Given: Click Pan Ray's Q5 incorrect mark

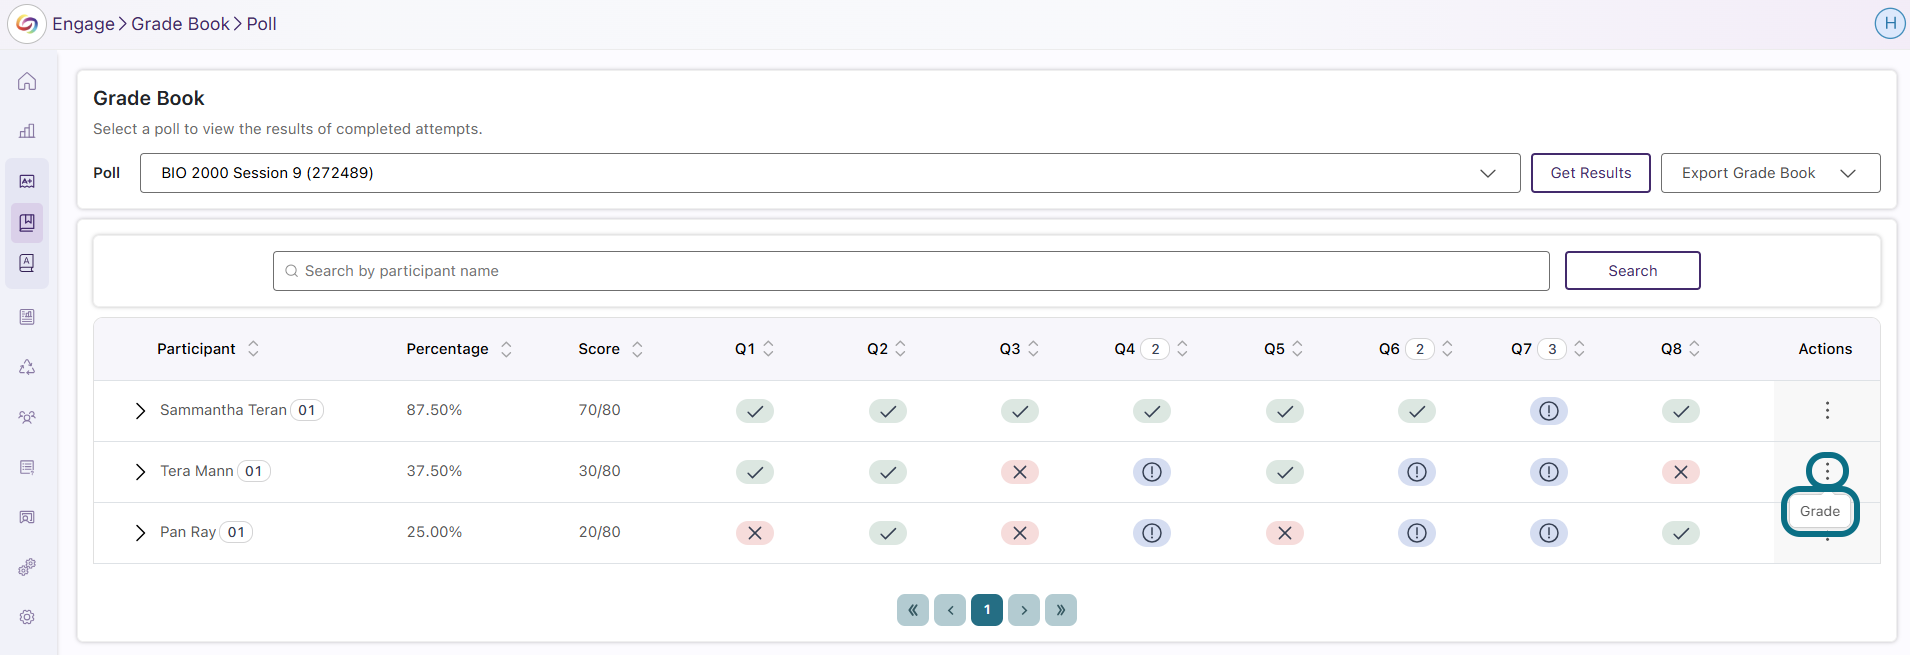Looking at the screenshot, I should click(x=1285, y=533).
